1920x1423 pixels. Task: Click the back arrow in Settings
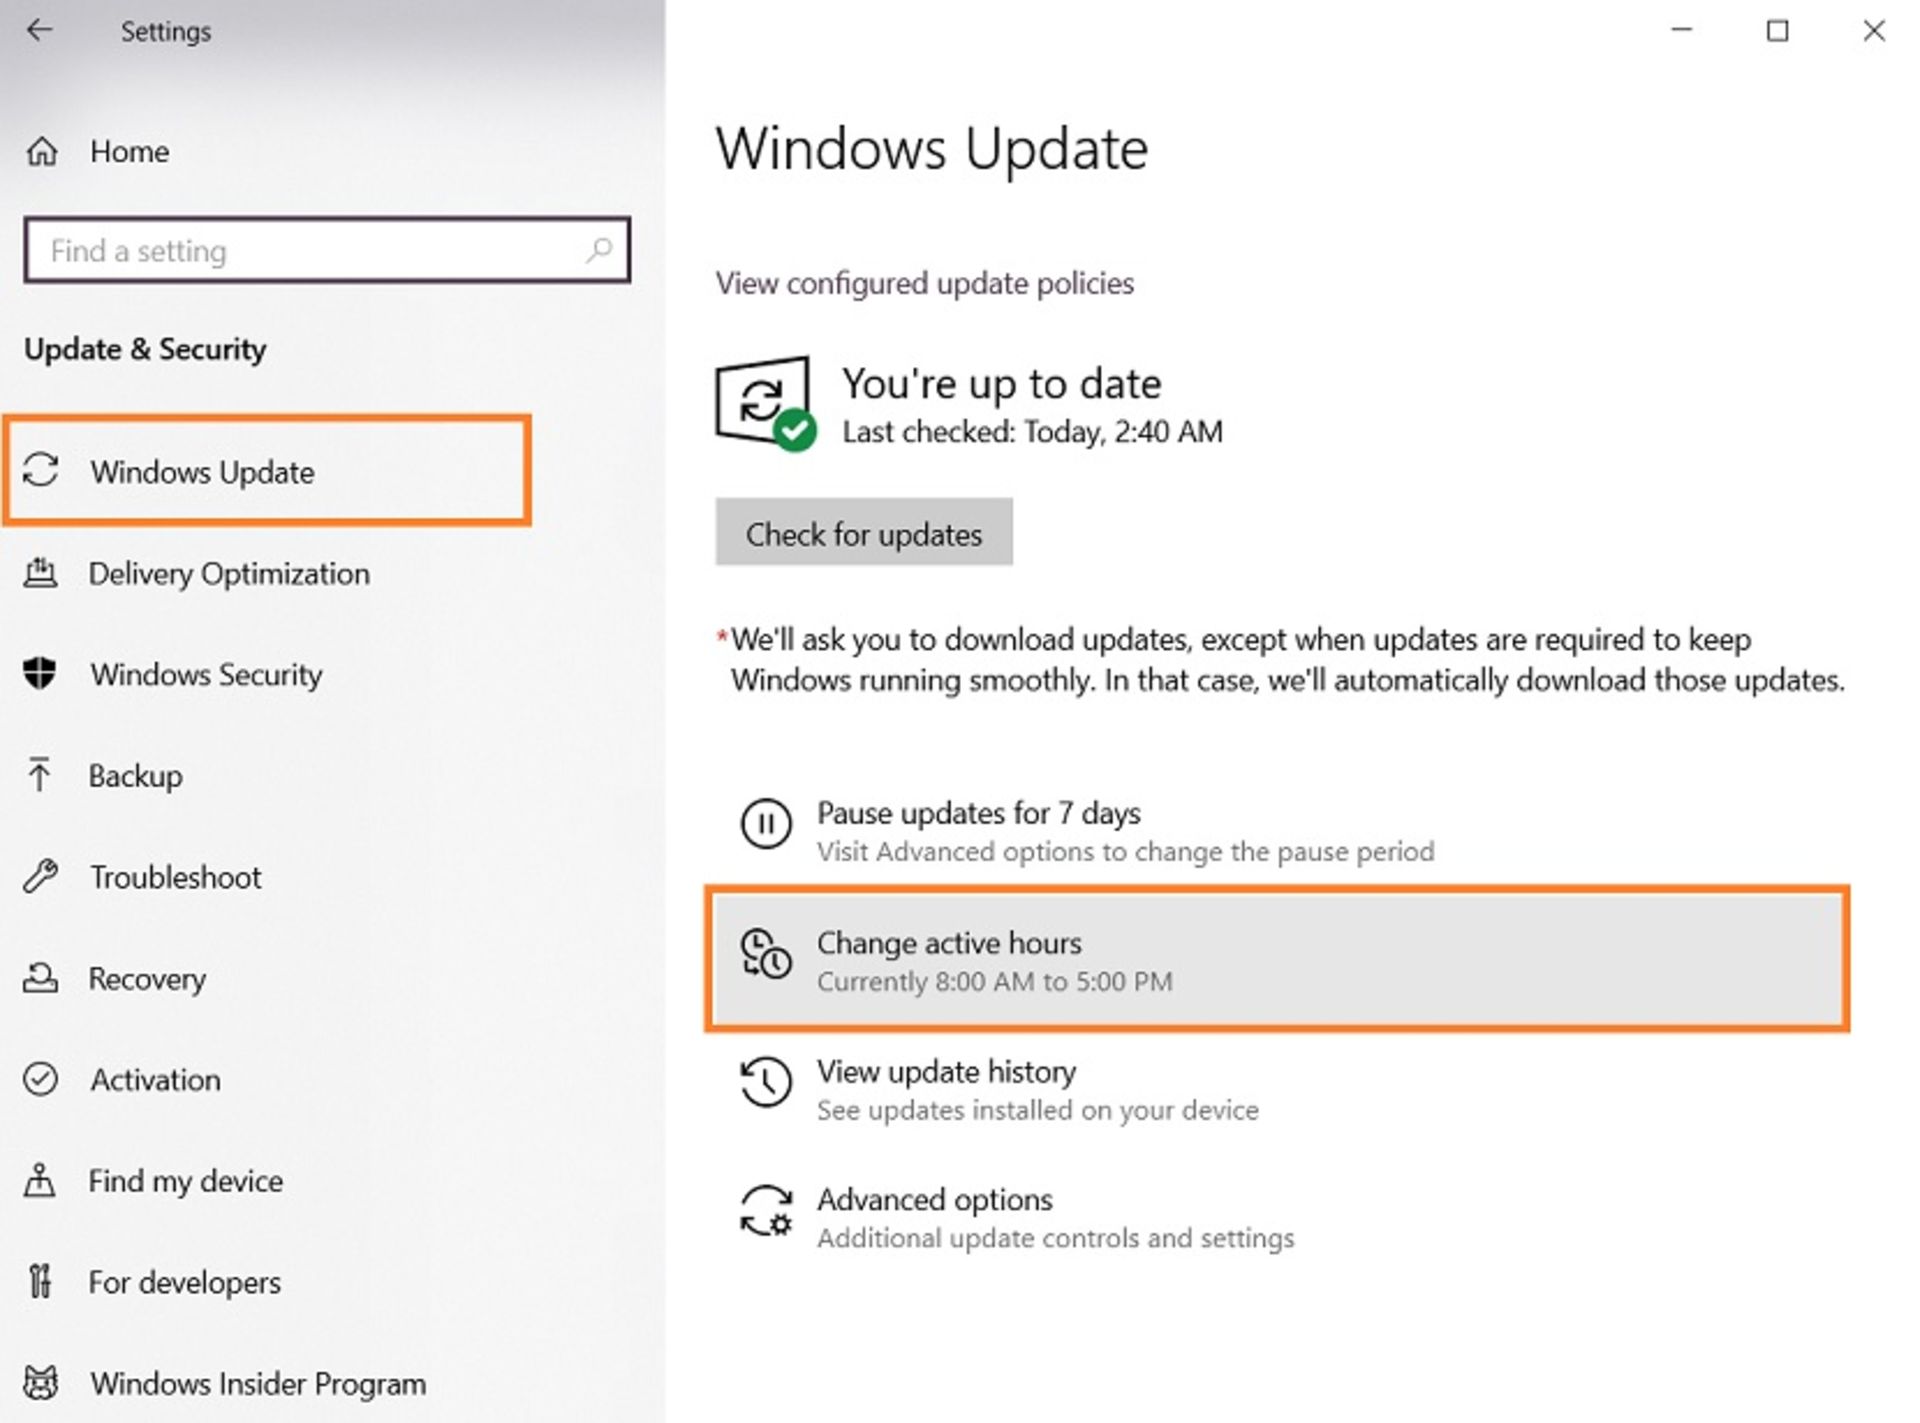[39, 30]
